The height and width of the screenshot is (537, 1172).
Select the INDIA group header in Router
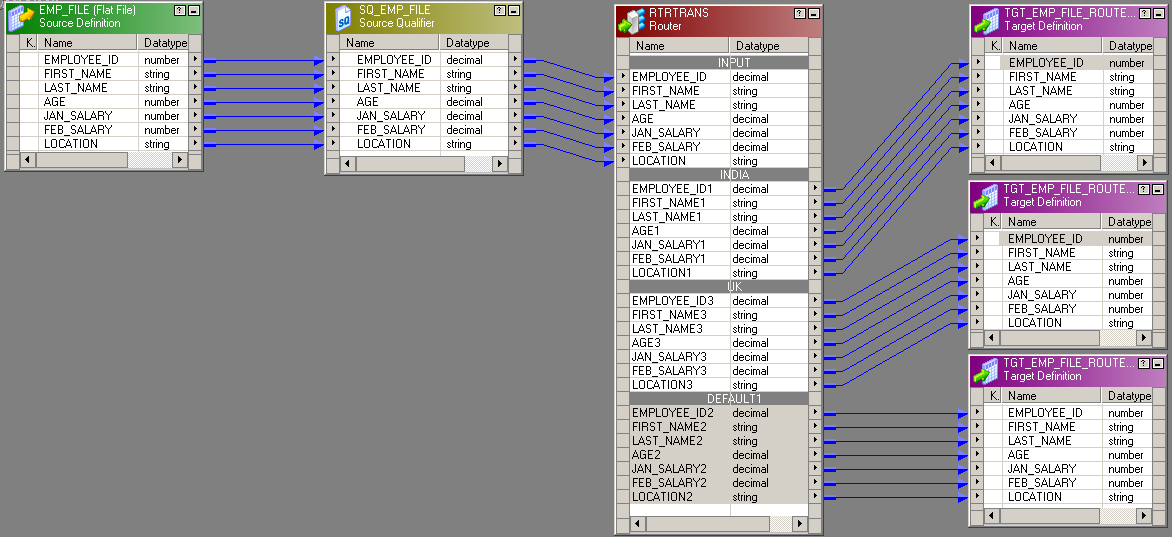tap(735, 174)
